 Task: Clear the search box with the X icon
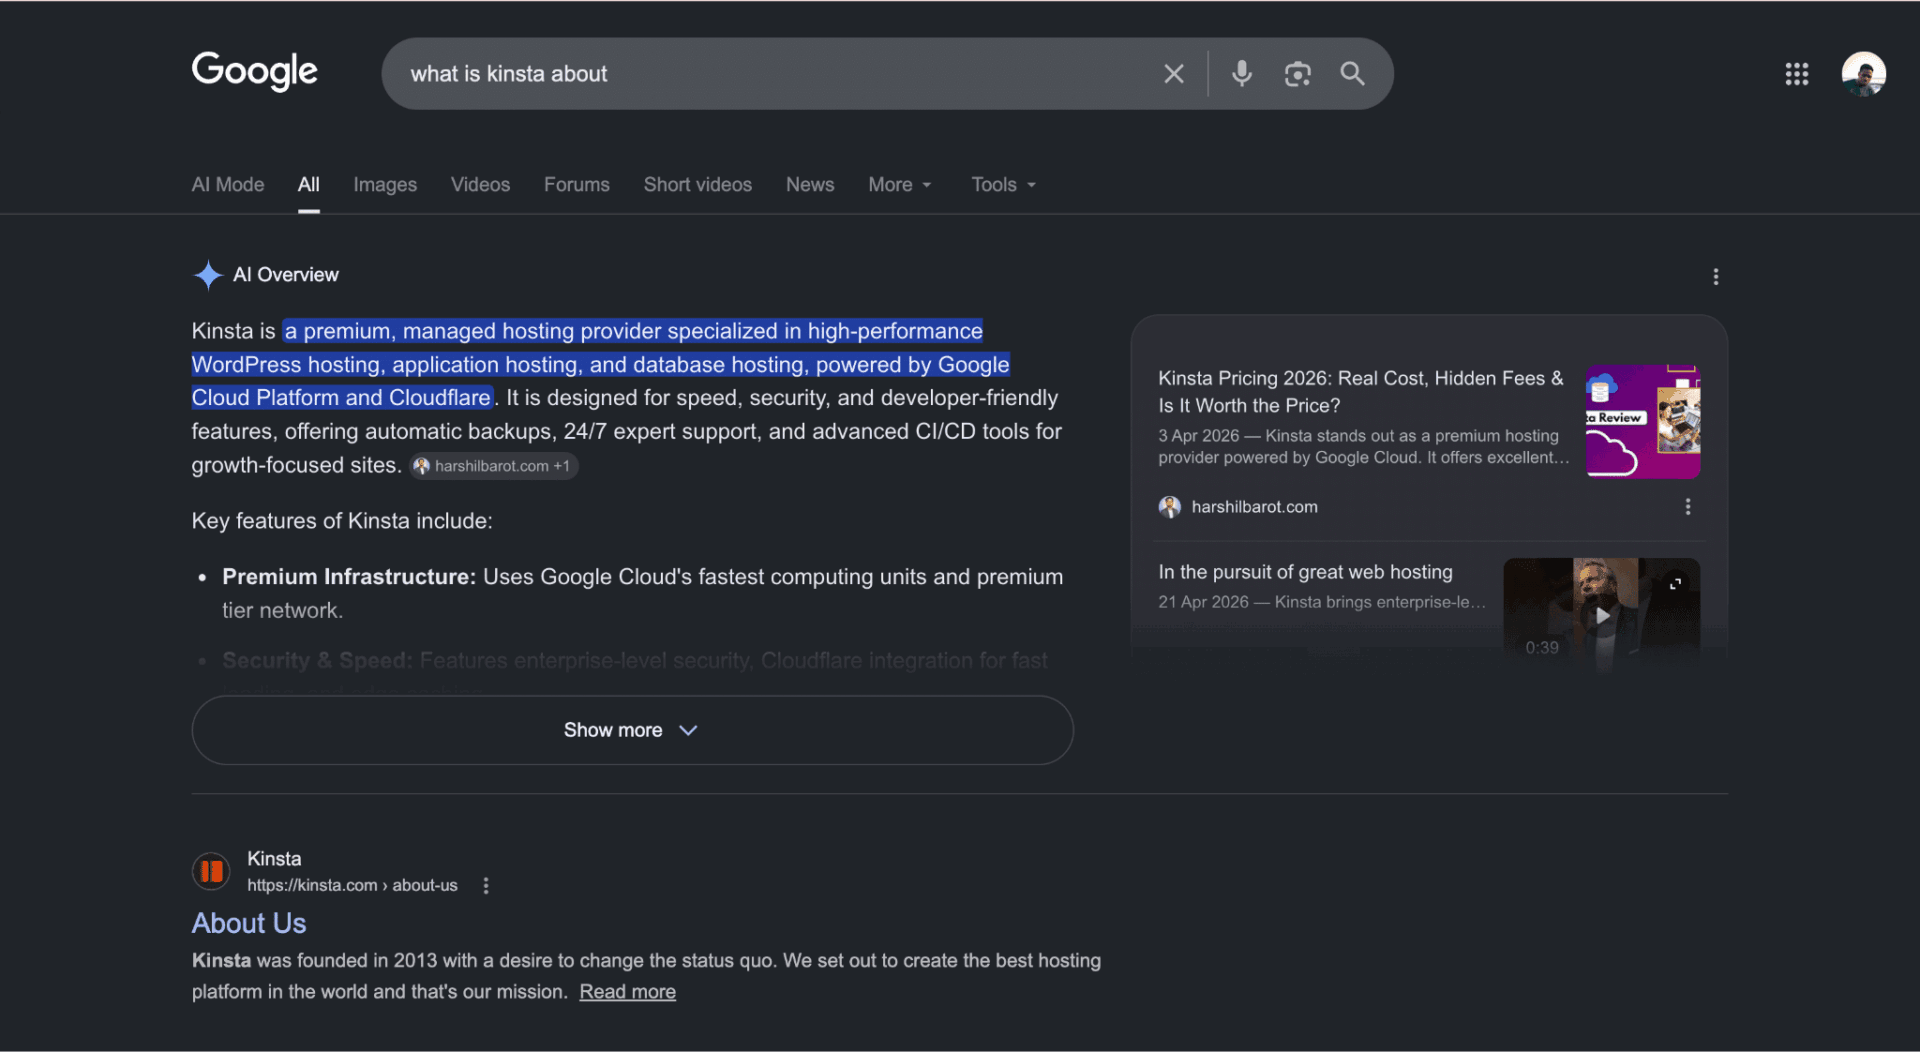pos(1173,74)
